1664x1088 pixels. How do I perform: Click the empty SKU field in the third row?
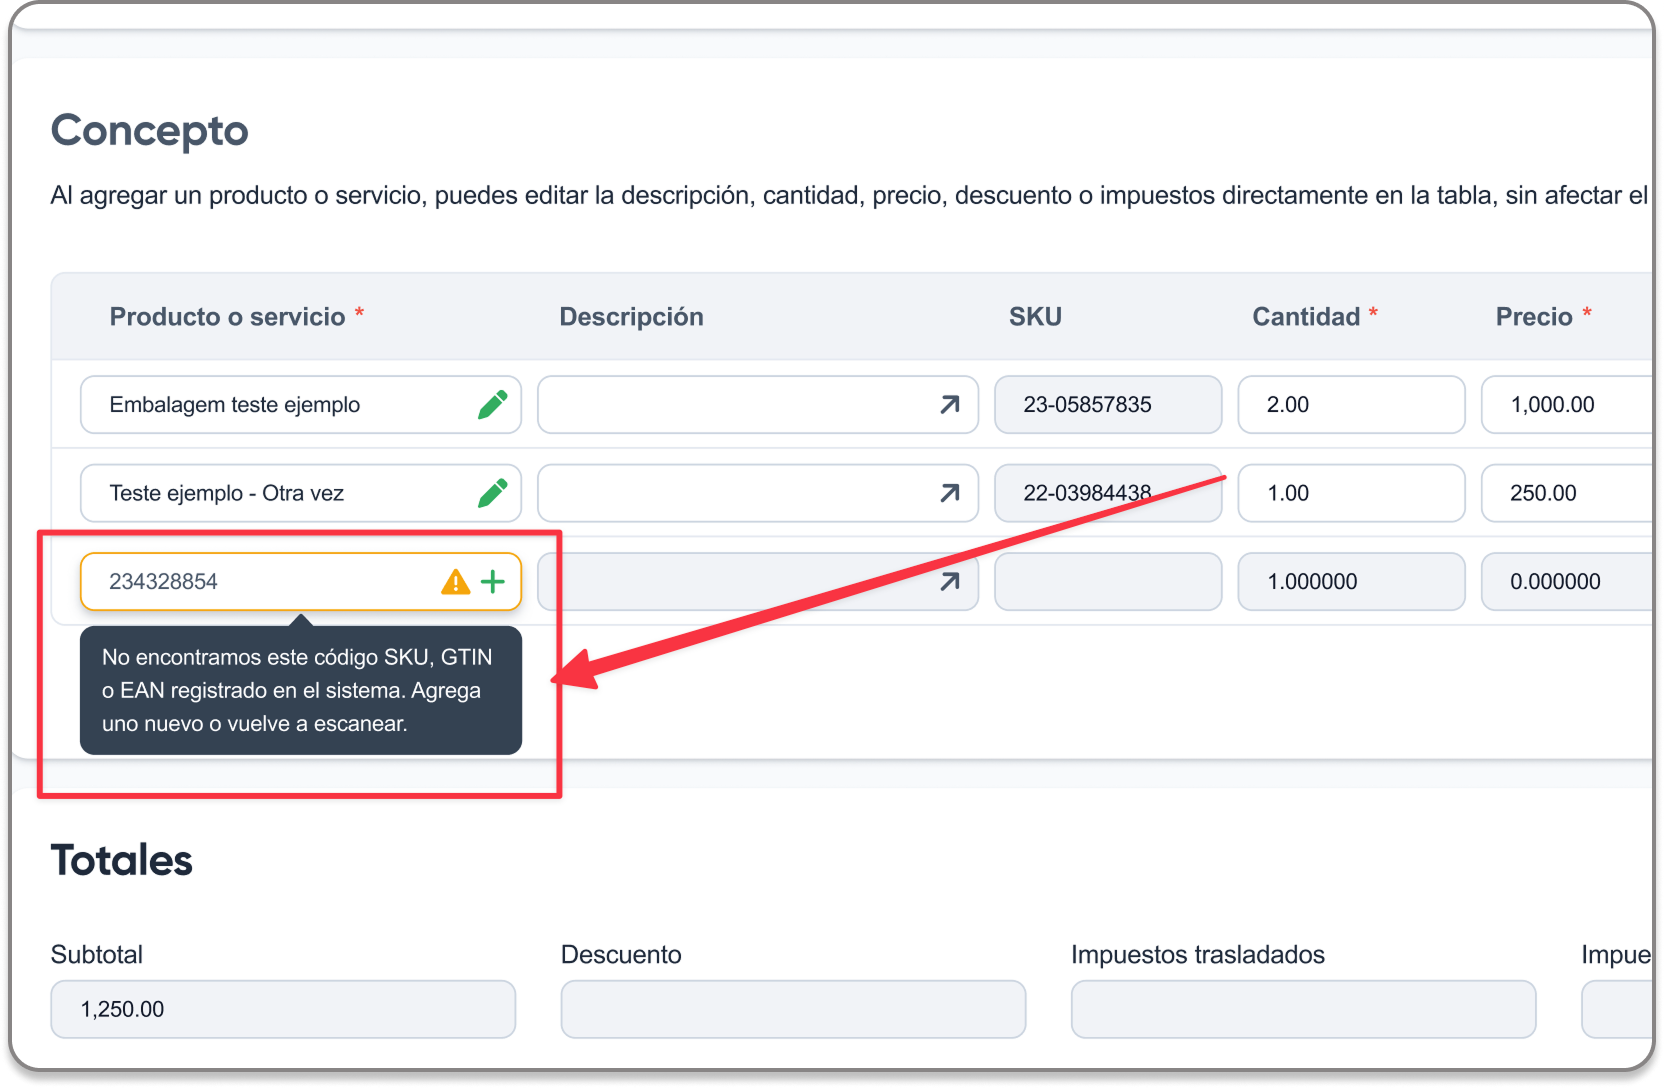click(x=1108, y=581)
